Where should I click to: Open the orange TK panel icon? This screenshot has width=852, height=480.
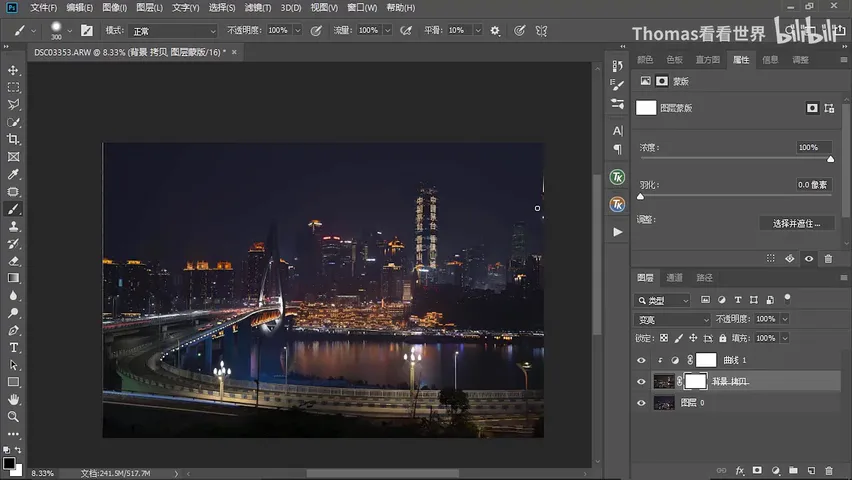pos(617,204)
